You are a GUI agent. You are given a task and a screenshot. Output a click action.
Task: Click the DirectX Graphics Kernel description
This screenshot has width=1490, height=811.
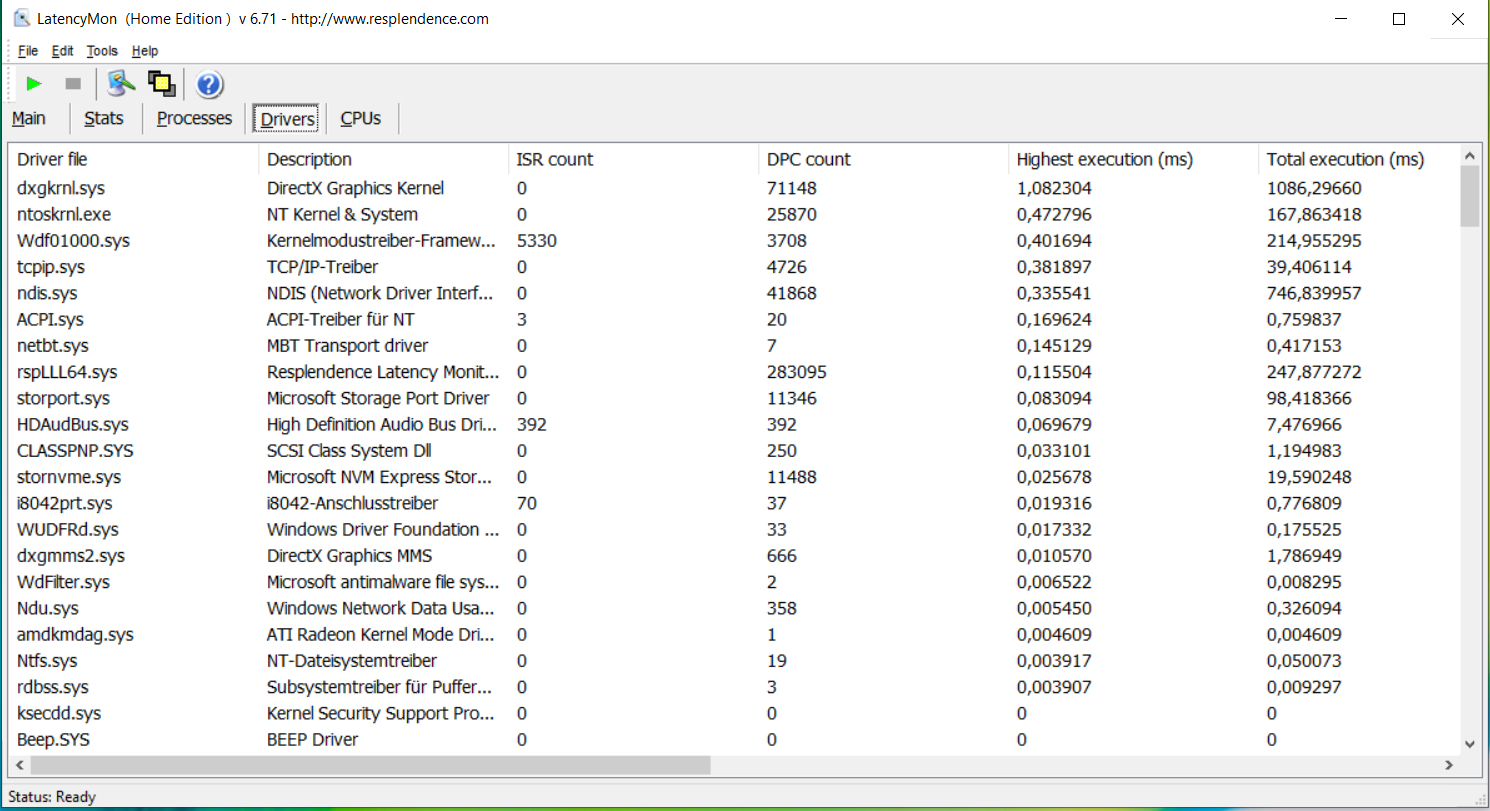[x=355, y=188]
